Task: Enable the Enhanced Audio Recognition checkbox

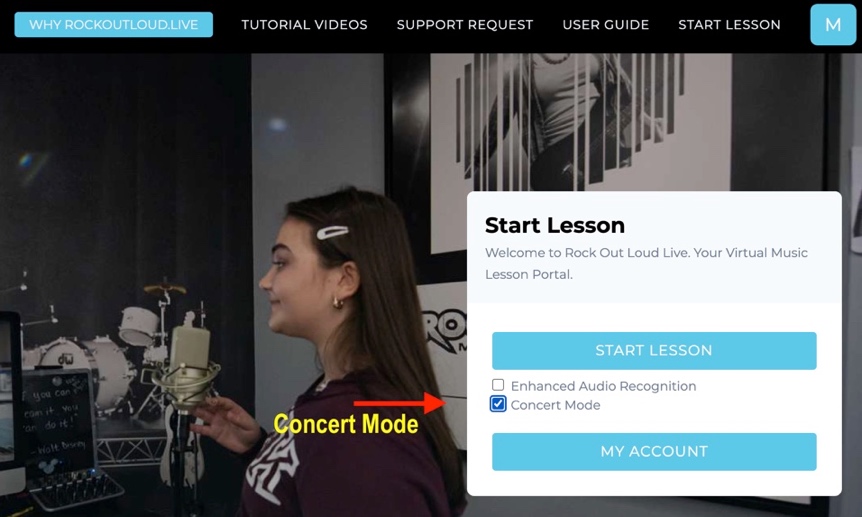Action: pos(498,385)
